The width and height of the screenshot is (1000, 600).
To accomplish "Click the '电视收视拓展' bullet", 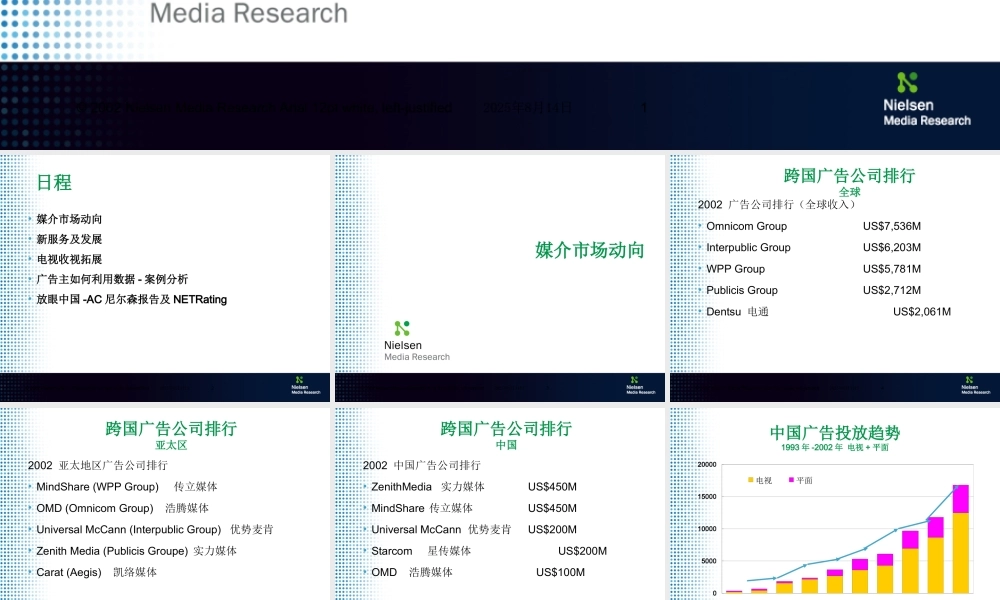I will [69, 259].
